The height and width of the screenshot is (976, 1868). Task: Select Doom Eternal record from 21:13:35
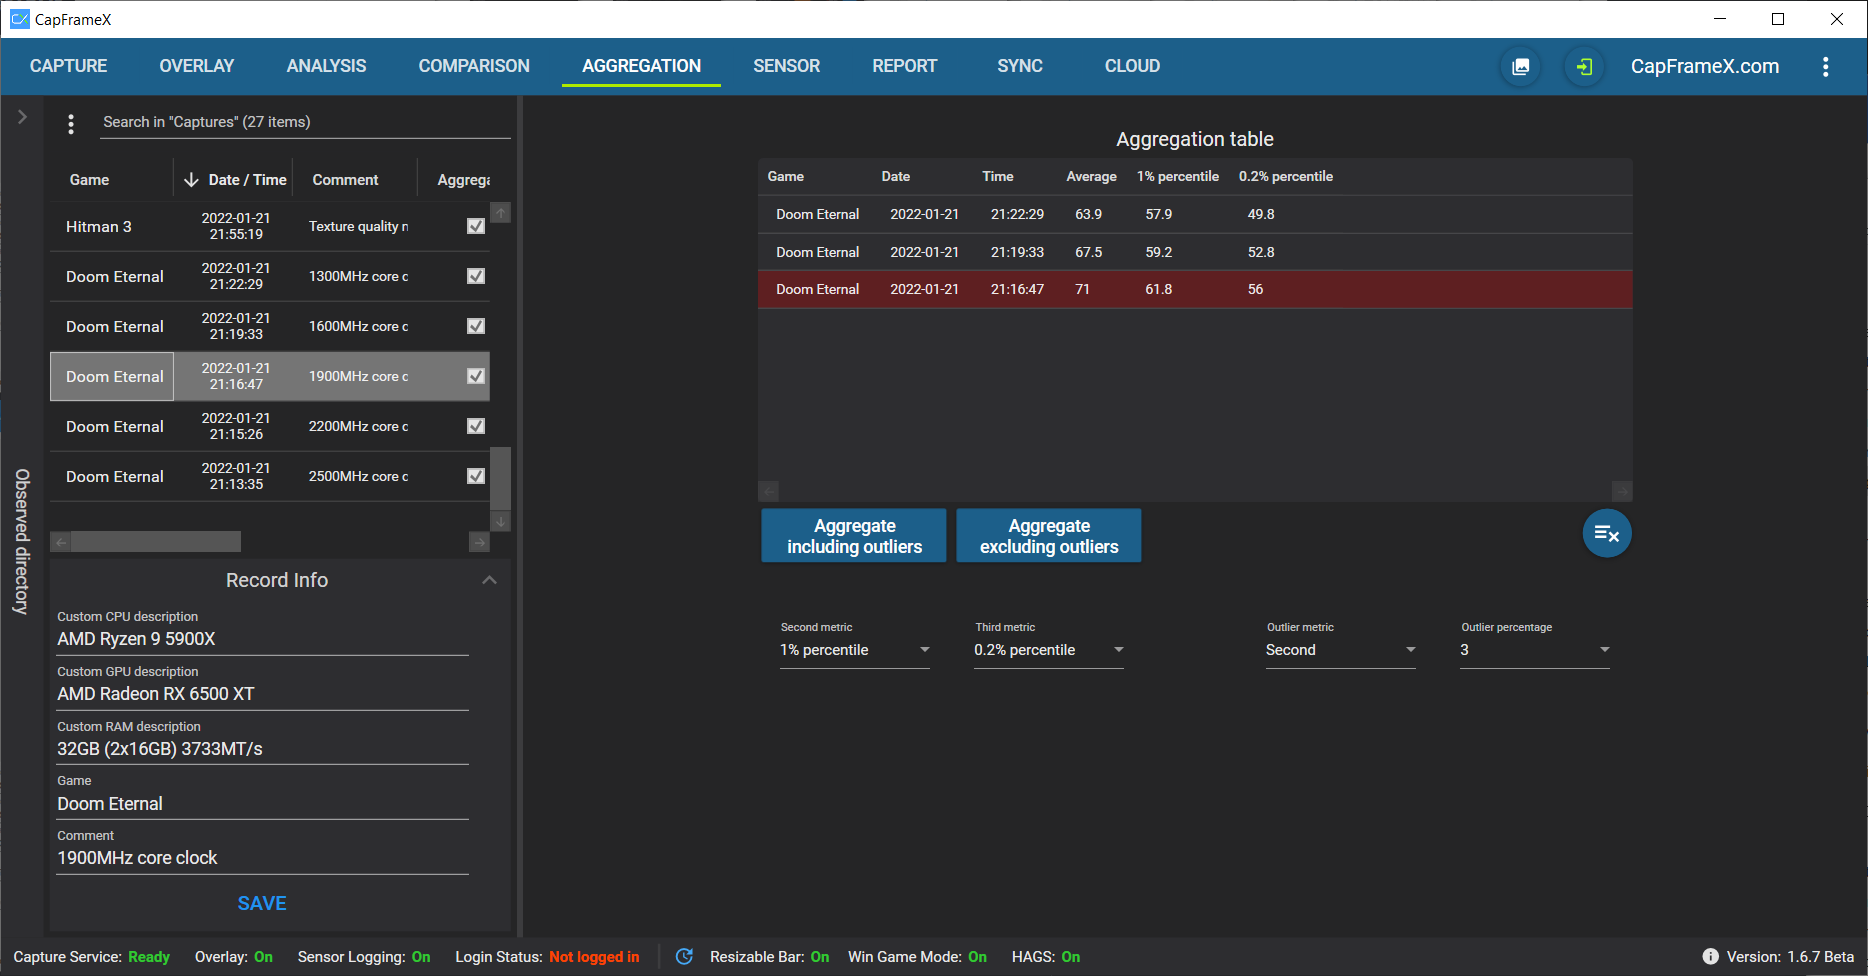(270, 476)
